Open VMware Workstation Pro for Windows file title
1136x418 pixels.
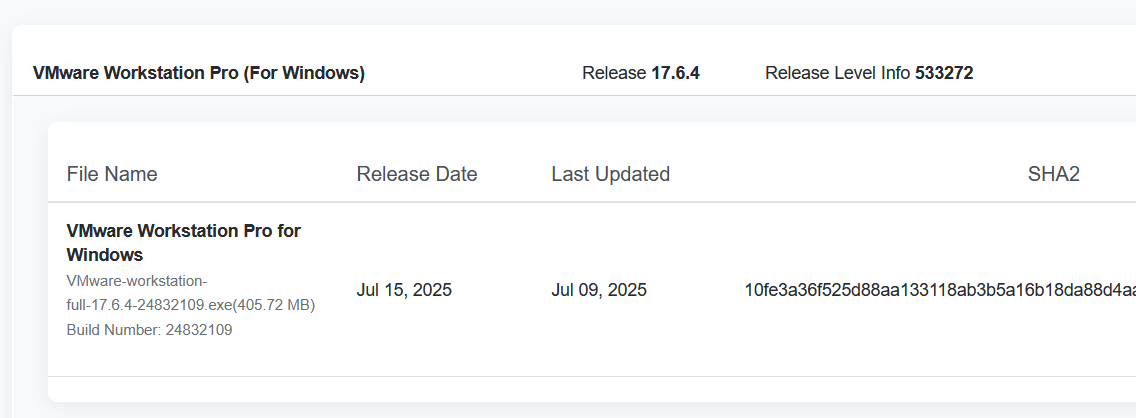(x=184, y=231)
